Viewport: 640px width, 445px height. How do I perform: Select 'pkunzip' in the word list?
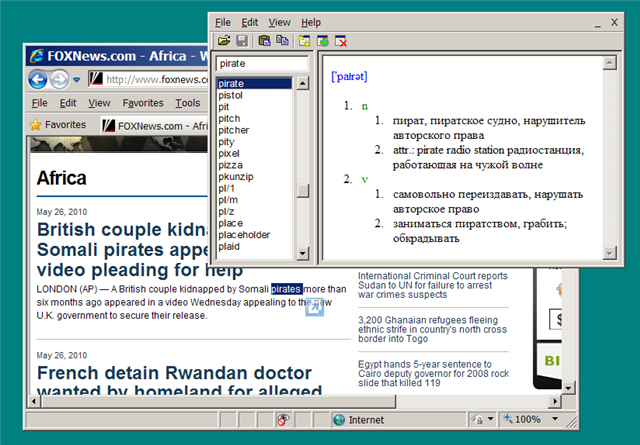(254, 177)
